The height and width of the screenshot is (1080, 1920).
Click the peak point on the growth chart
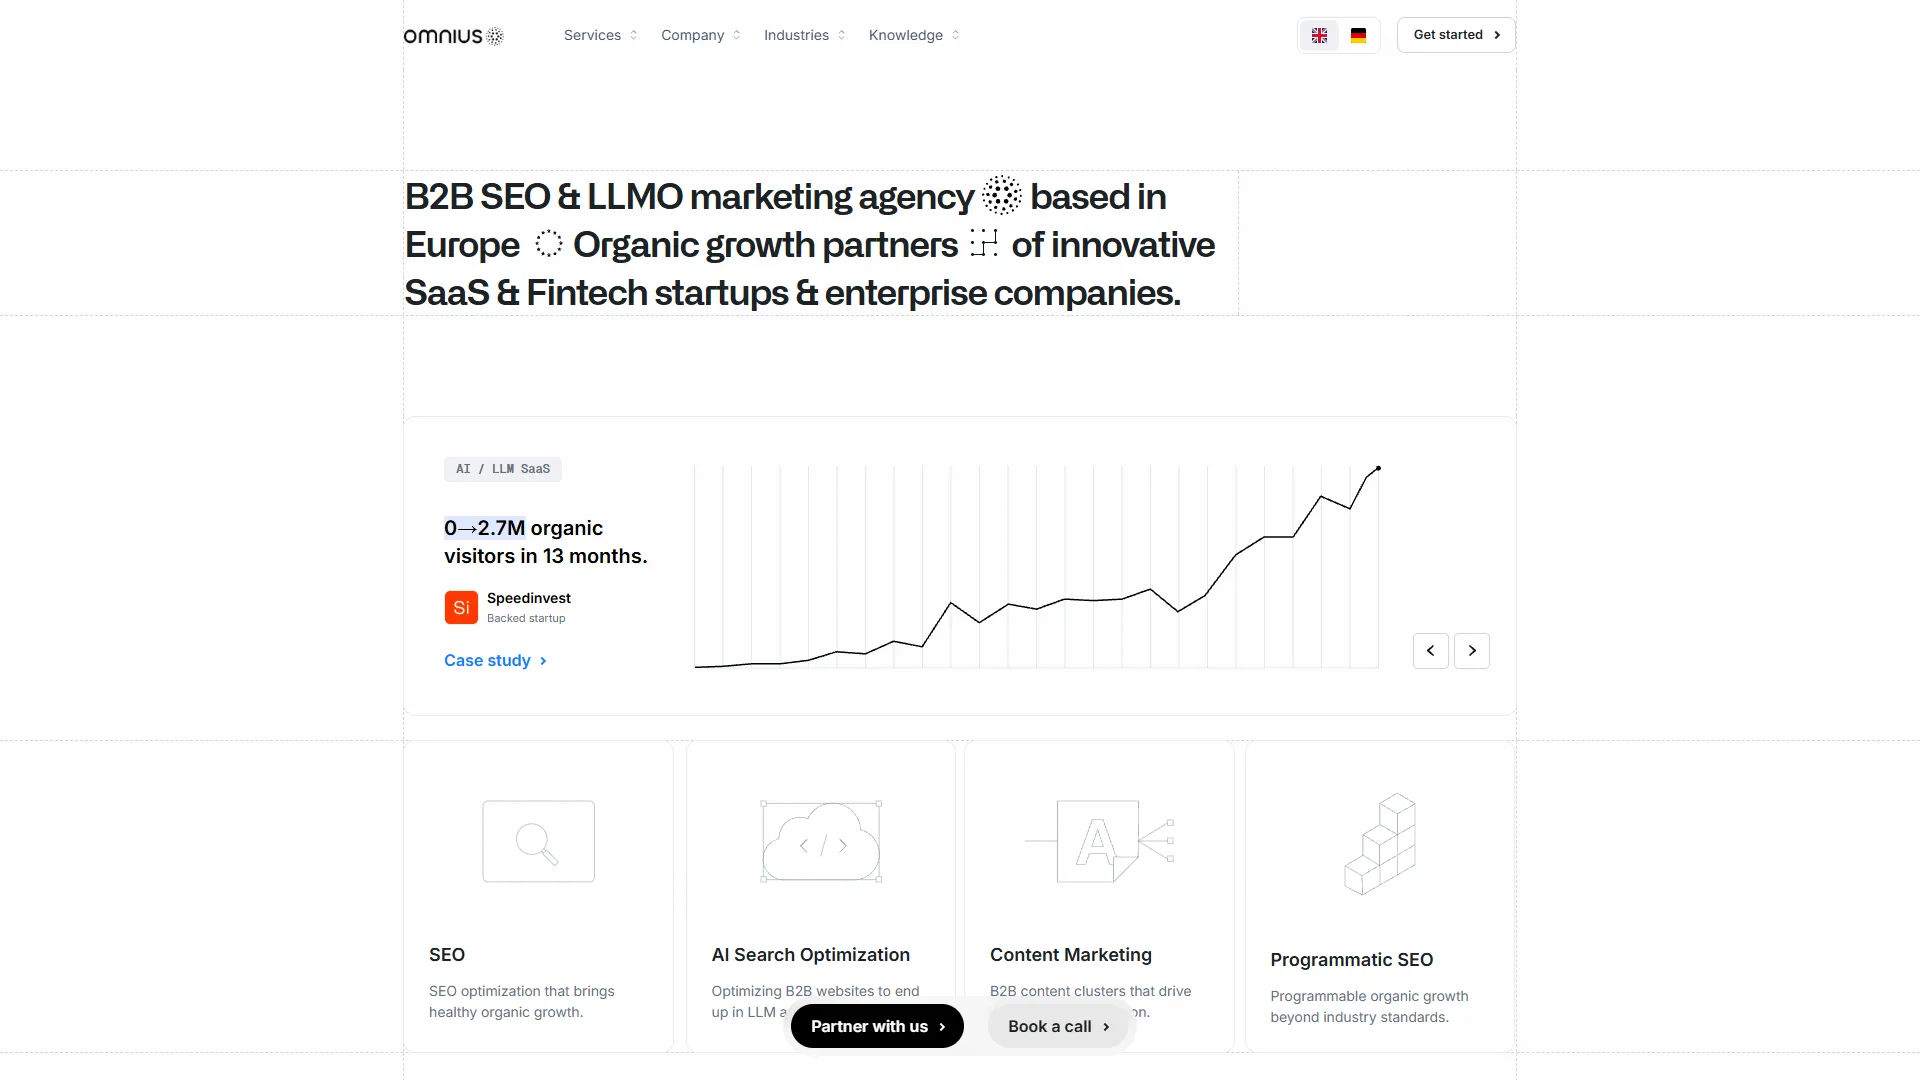tap(1378, 468)
